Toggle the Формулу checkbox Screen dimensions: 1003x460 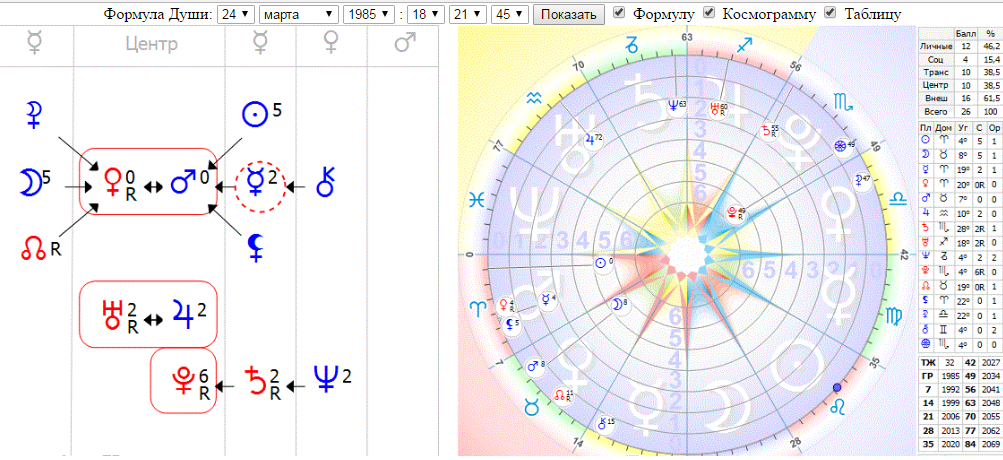[x=620, y=13]
